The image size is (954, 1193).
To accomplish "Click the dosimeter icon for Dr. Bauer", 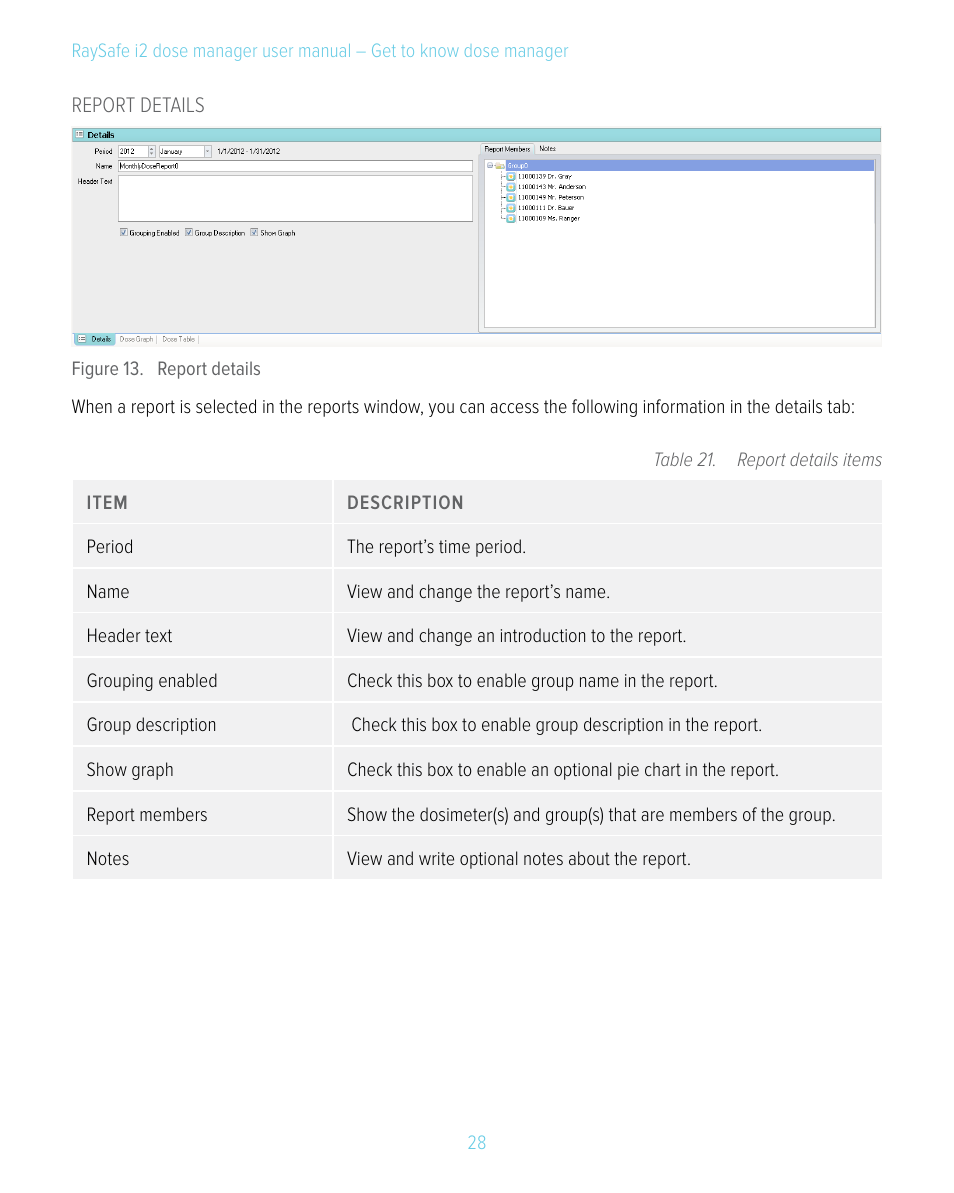I will point(510,208).
